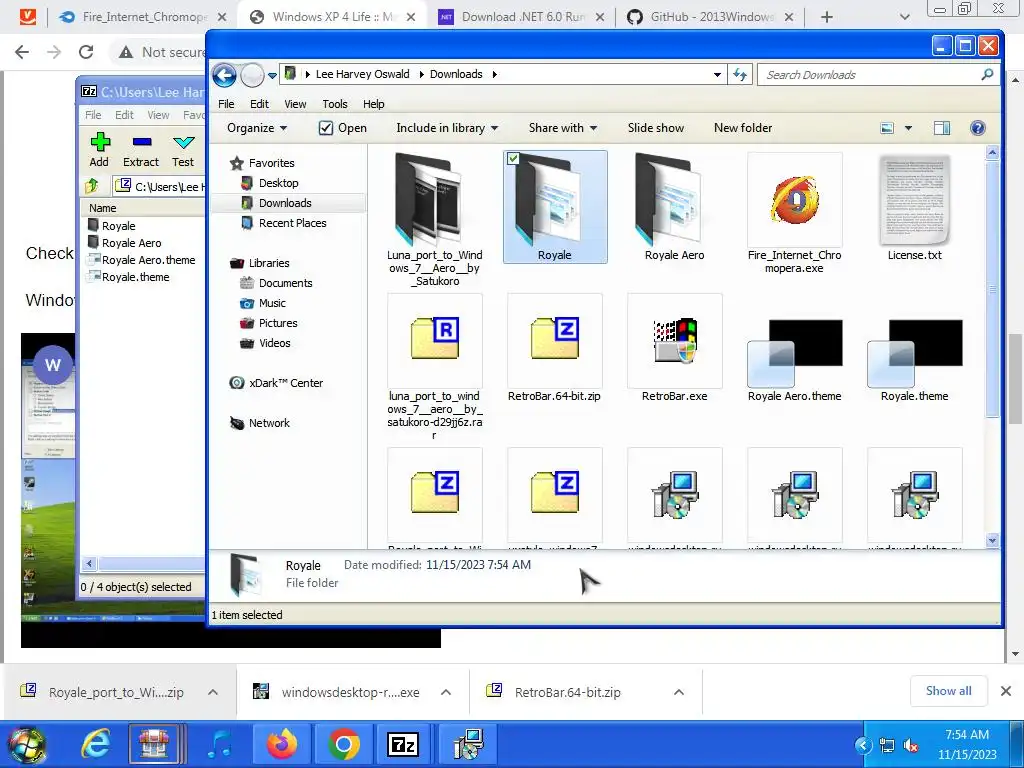Click the muted volume tray icon
Image resolution: width=1024 pixels, height=768 pixels.
click(911, 745)
